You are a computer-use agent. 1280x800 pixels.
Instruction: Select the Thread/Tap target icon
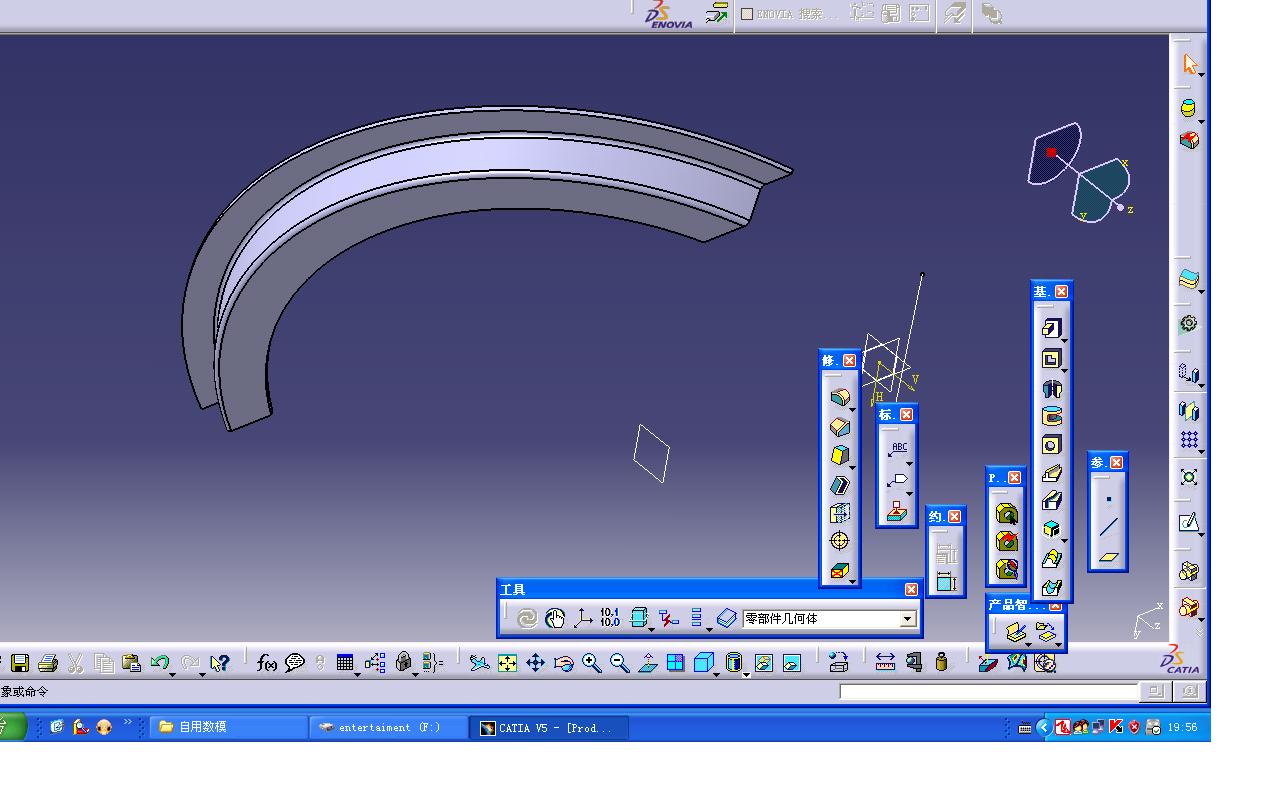839,541
